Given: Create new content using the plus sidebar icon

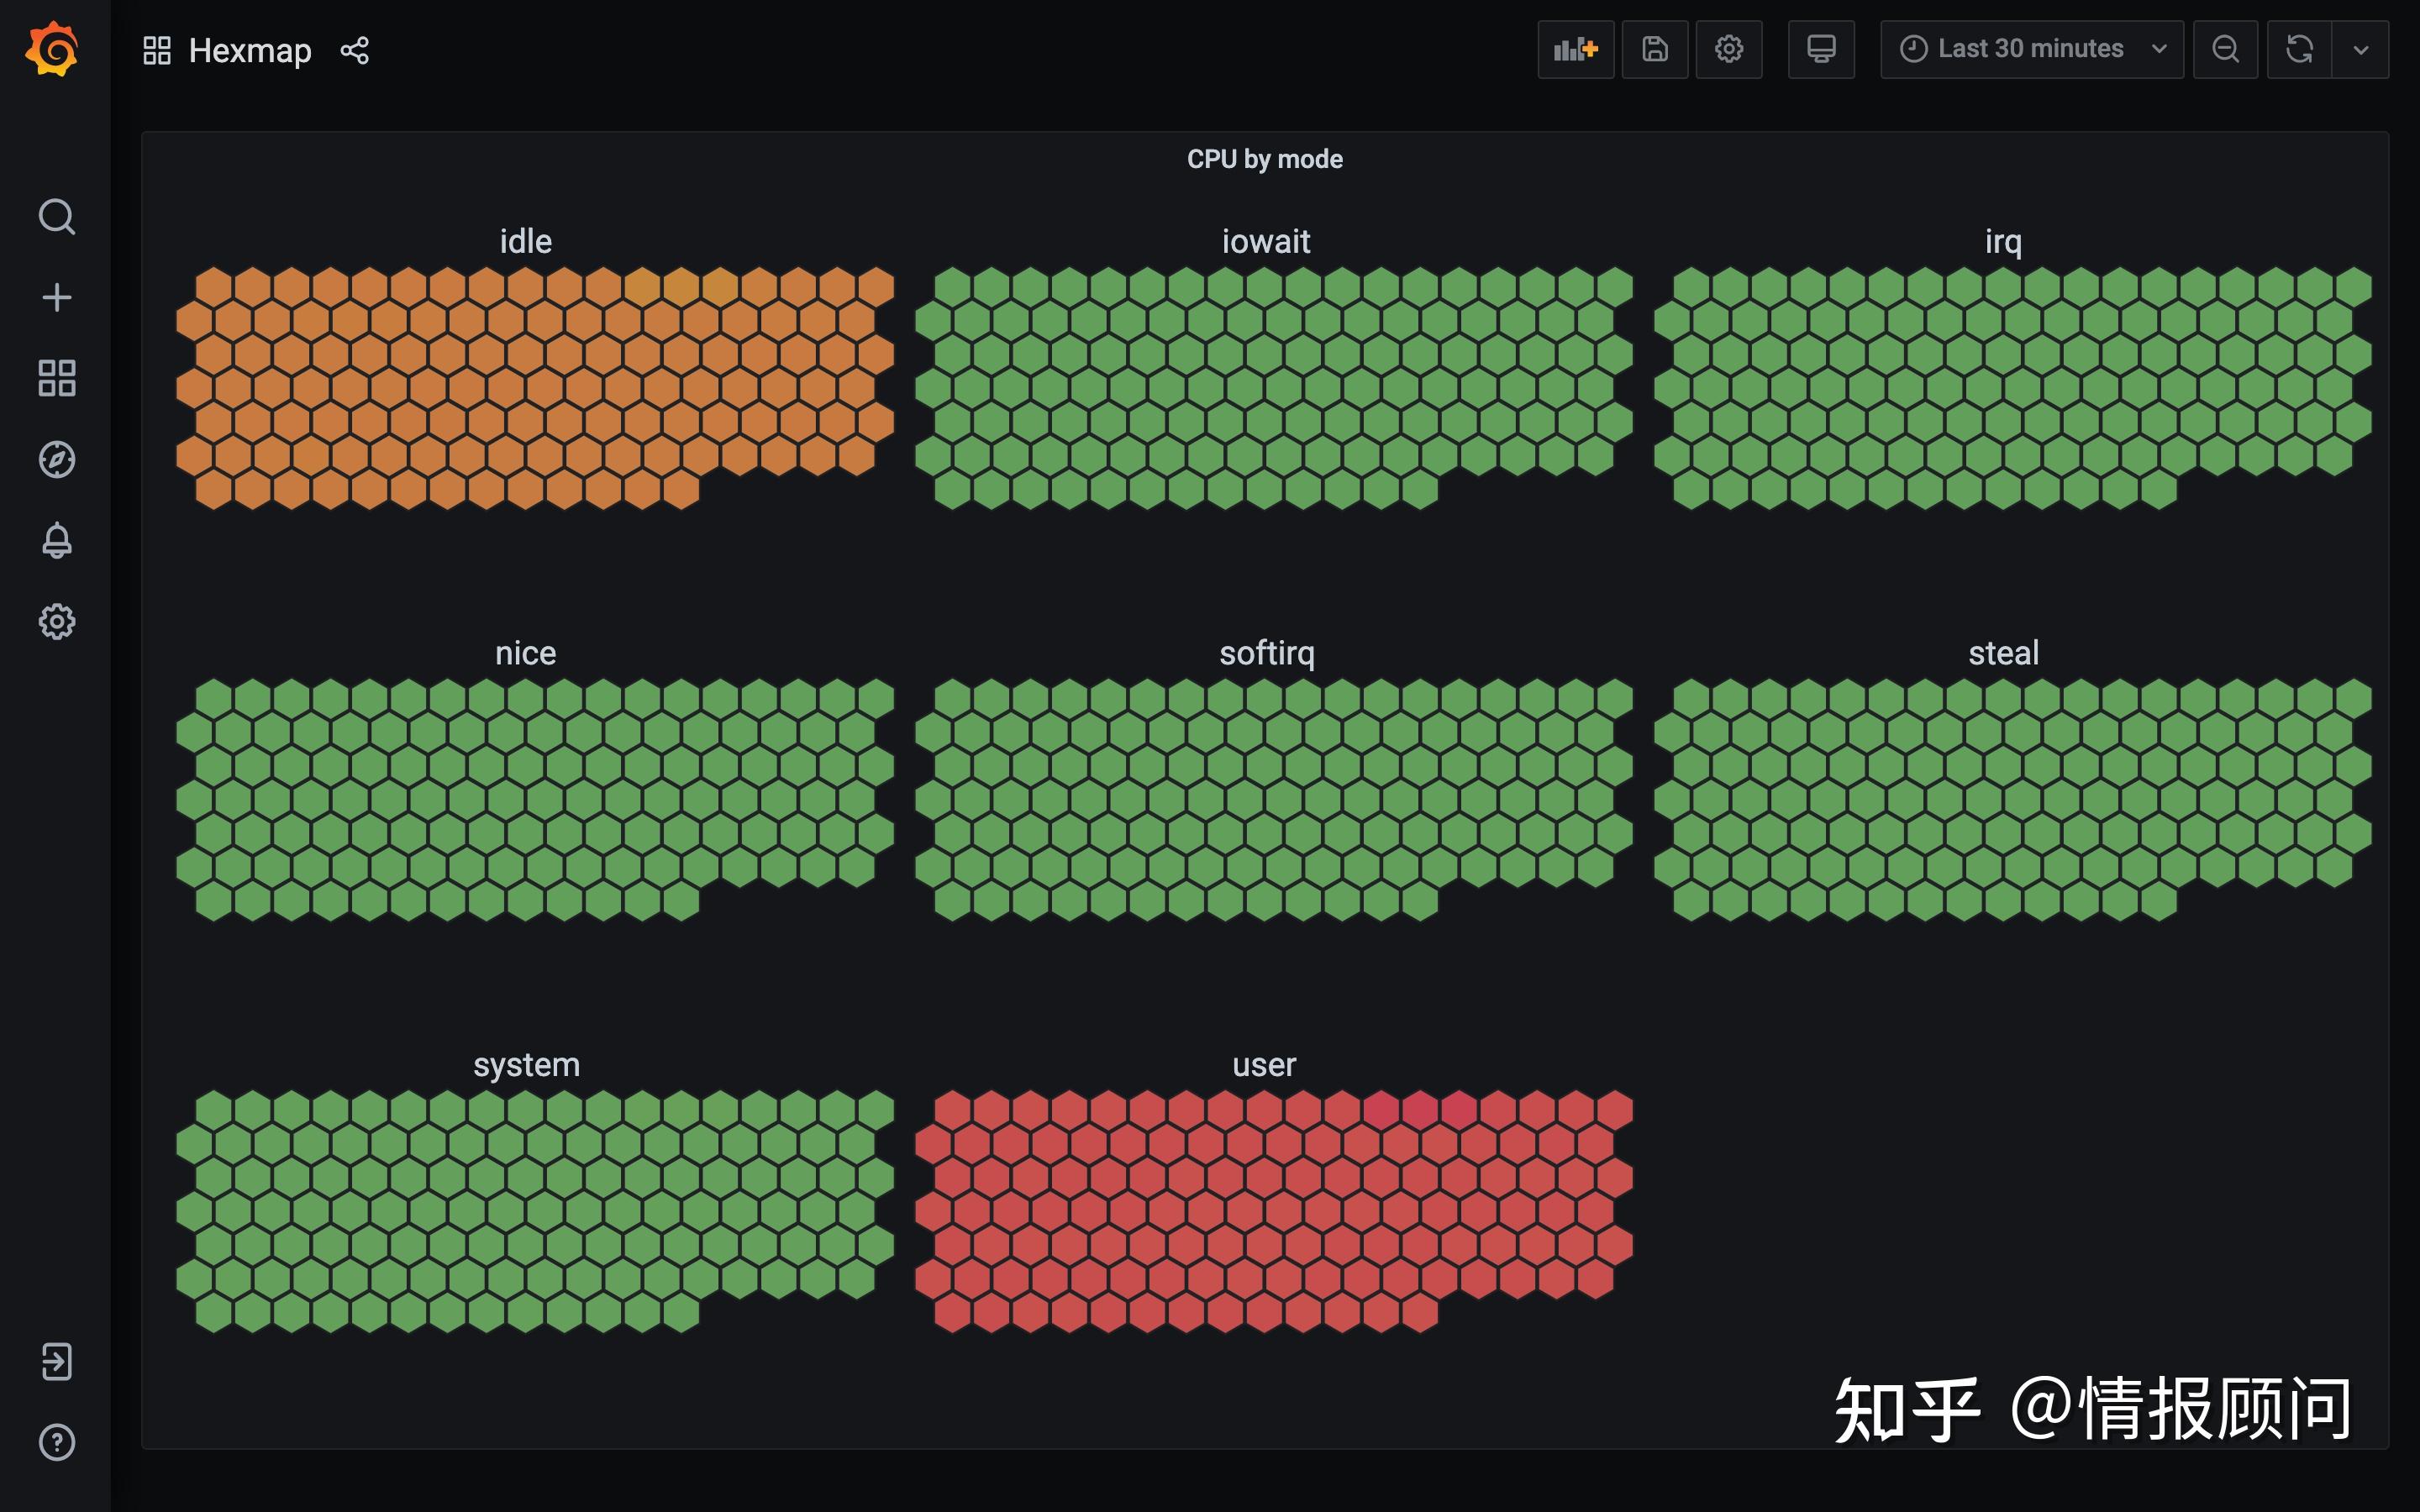Looking at the screenshot, I should (57, 295).
